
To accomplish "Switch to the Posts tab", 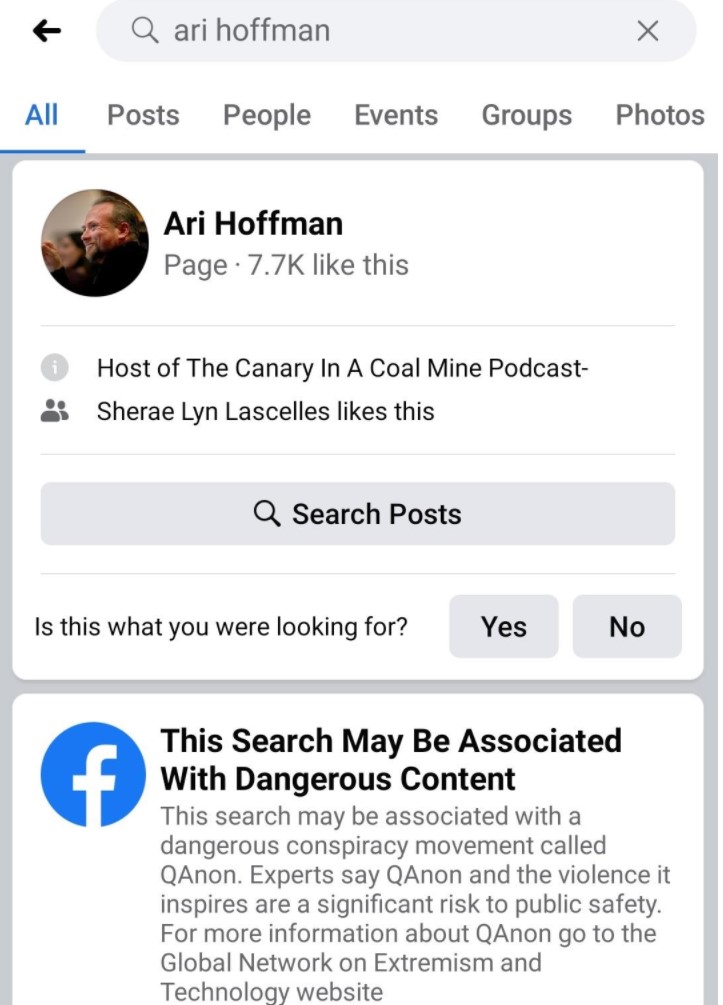I will [x=143, y=115].
